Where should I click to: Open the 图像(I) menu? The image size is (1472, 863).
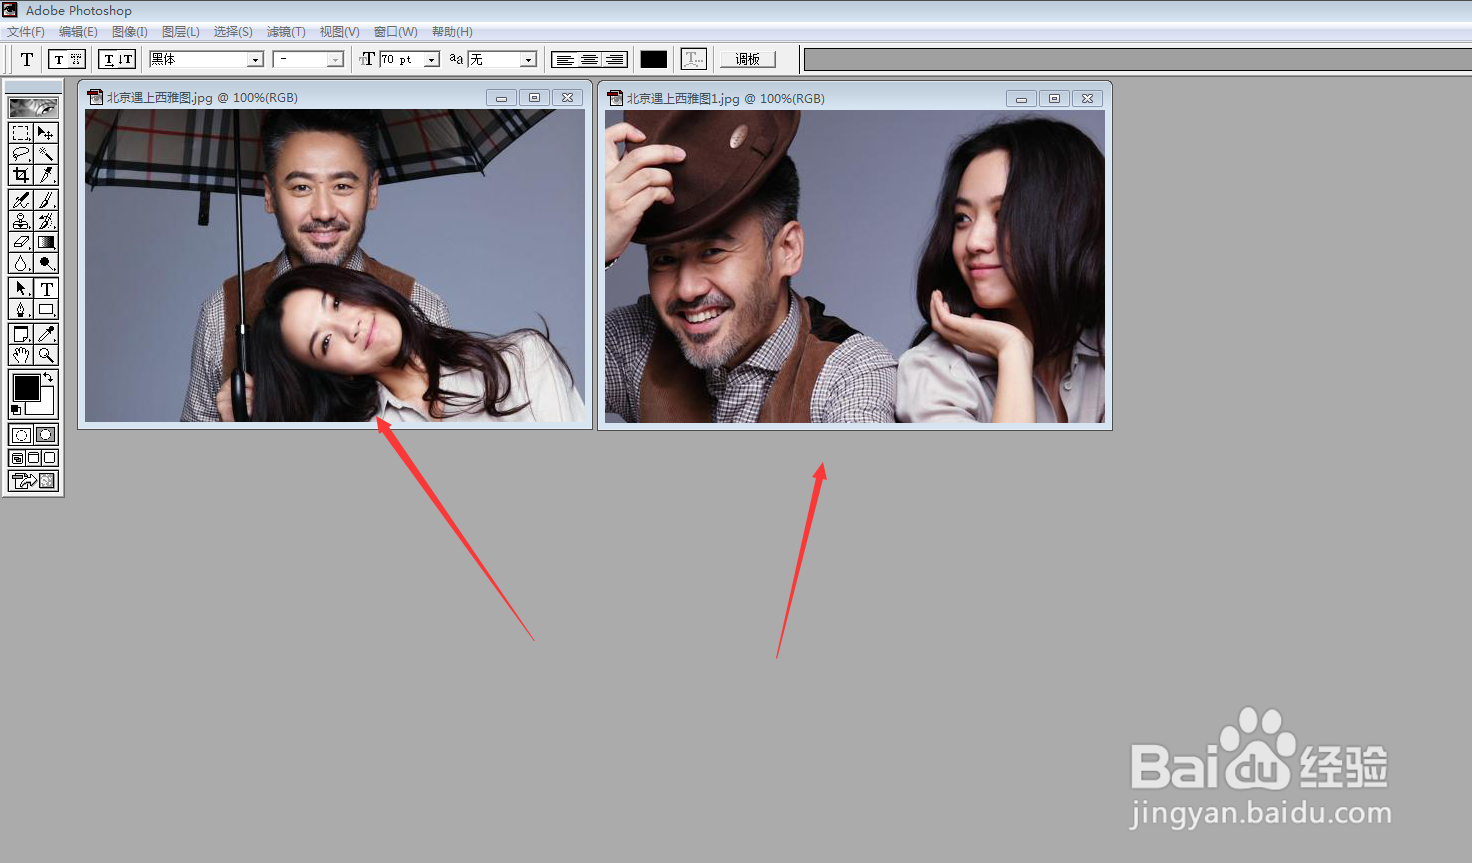tap(130, 32)
